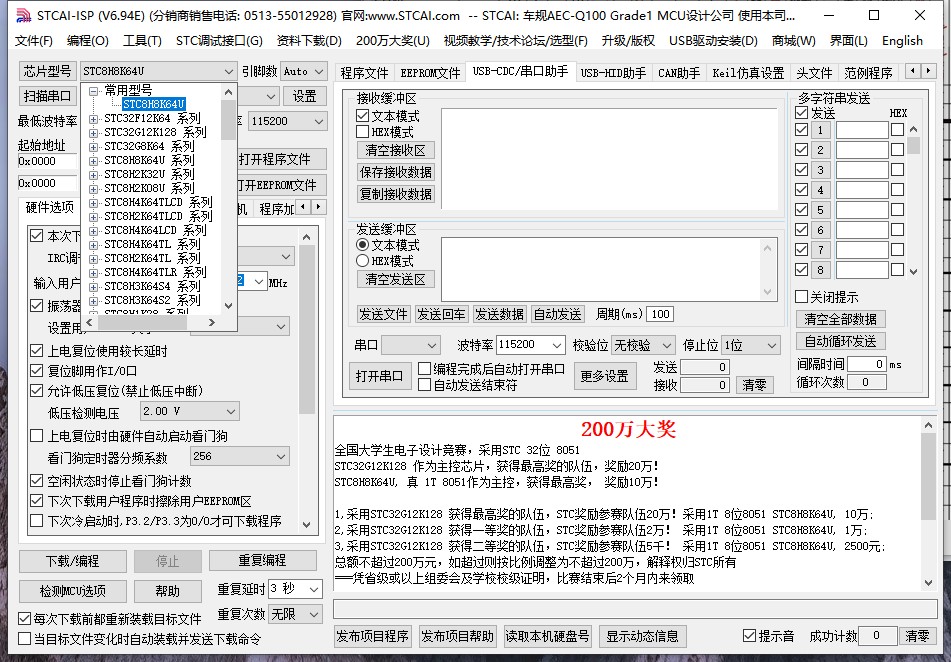Image resolution: width=951 pixels, height=662 pixels.
Task: Enable 上电复位时由硬件自动启动看门狗 checkbox
Action: point(36,436)
